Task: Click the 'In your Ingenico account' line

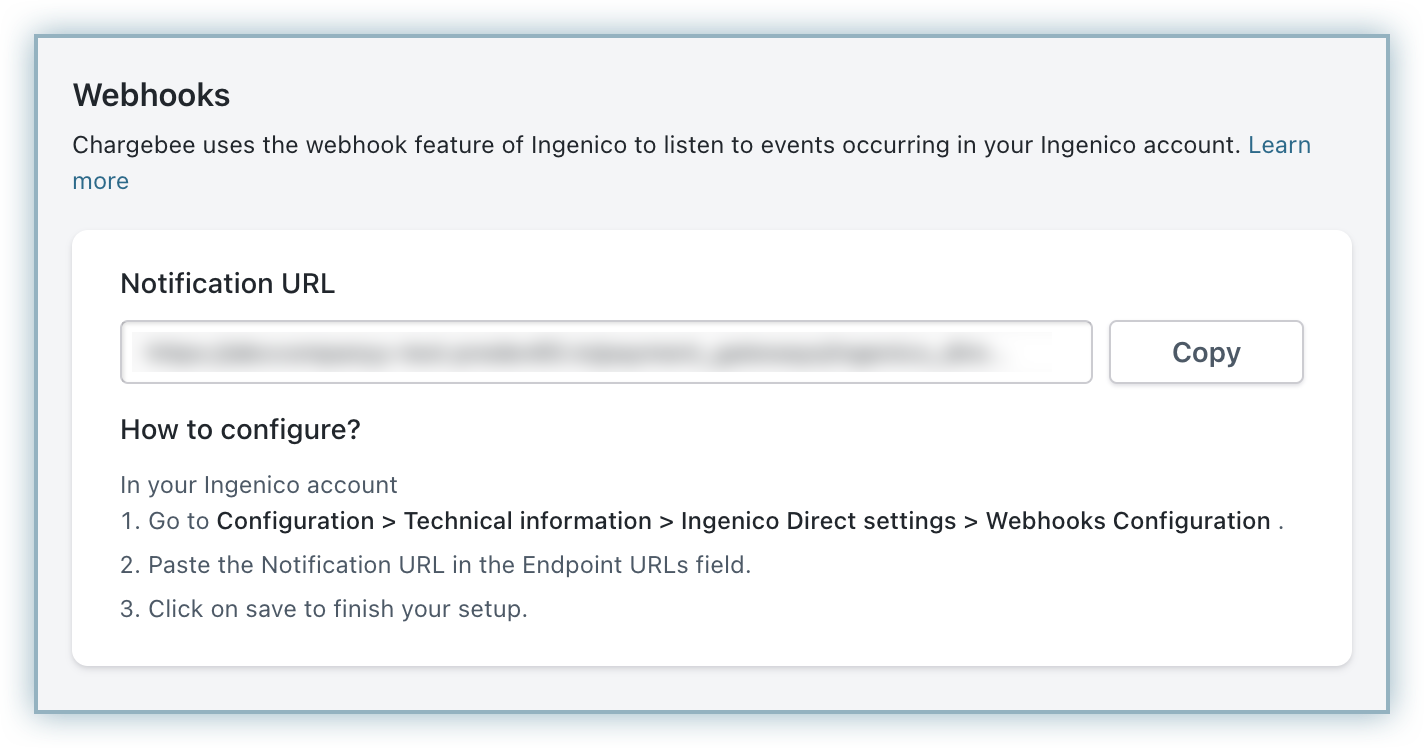Action: click(x=259, y=485)
